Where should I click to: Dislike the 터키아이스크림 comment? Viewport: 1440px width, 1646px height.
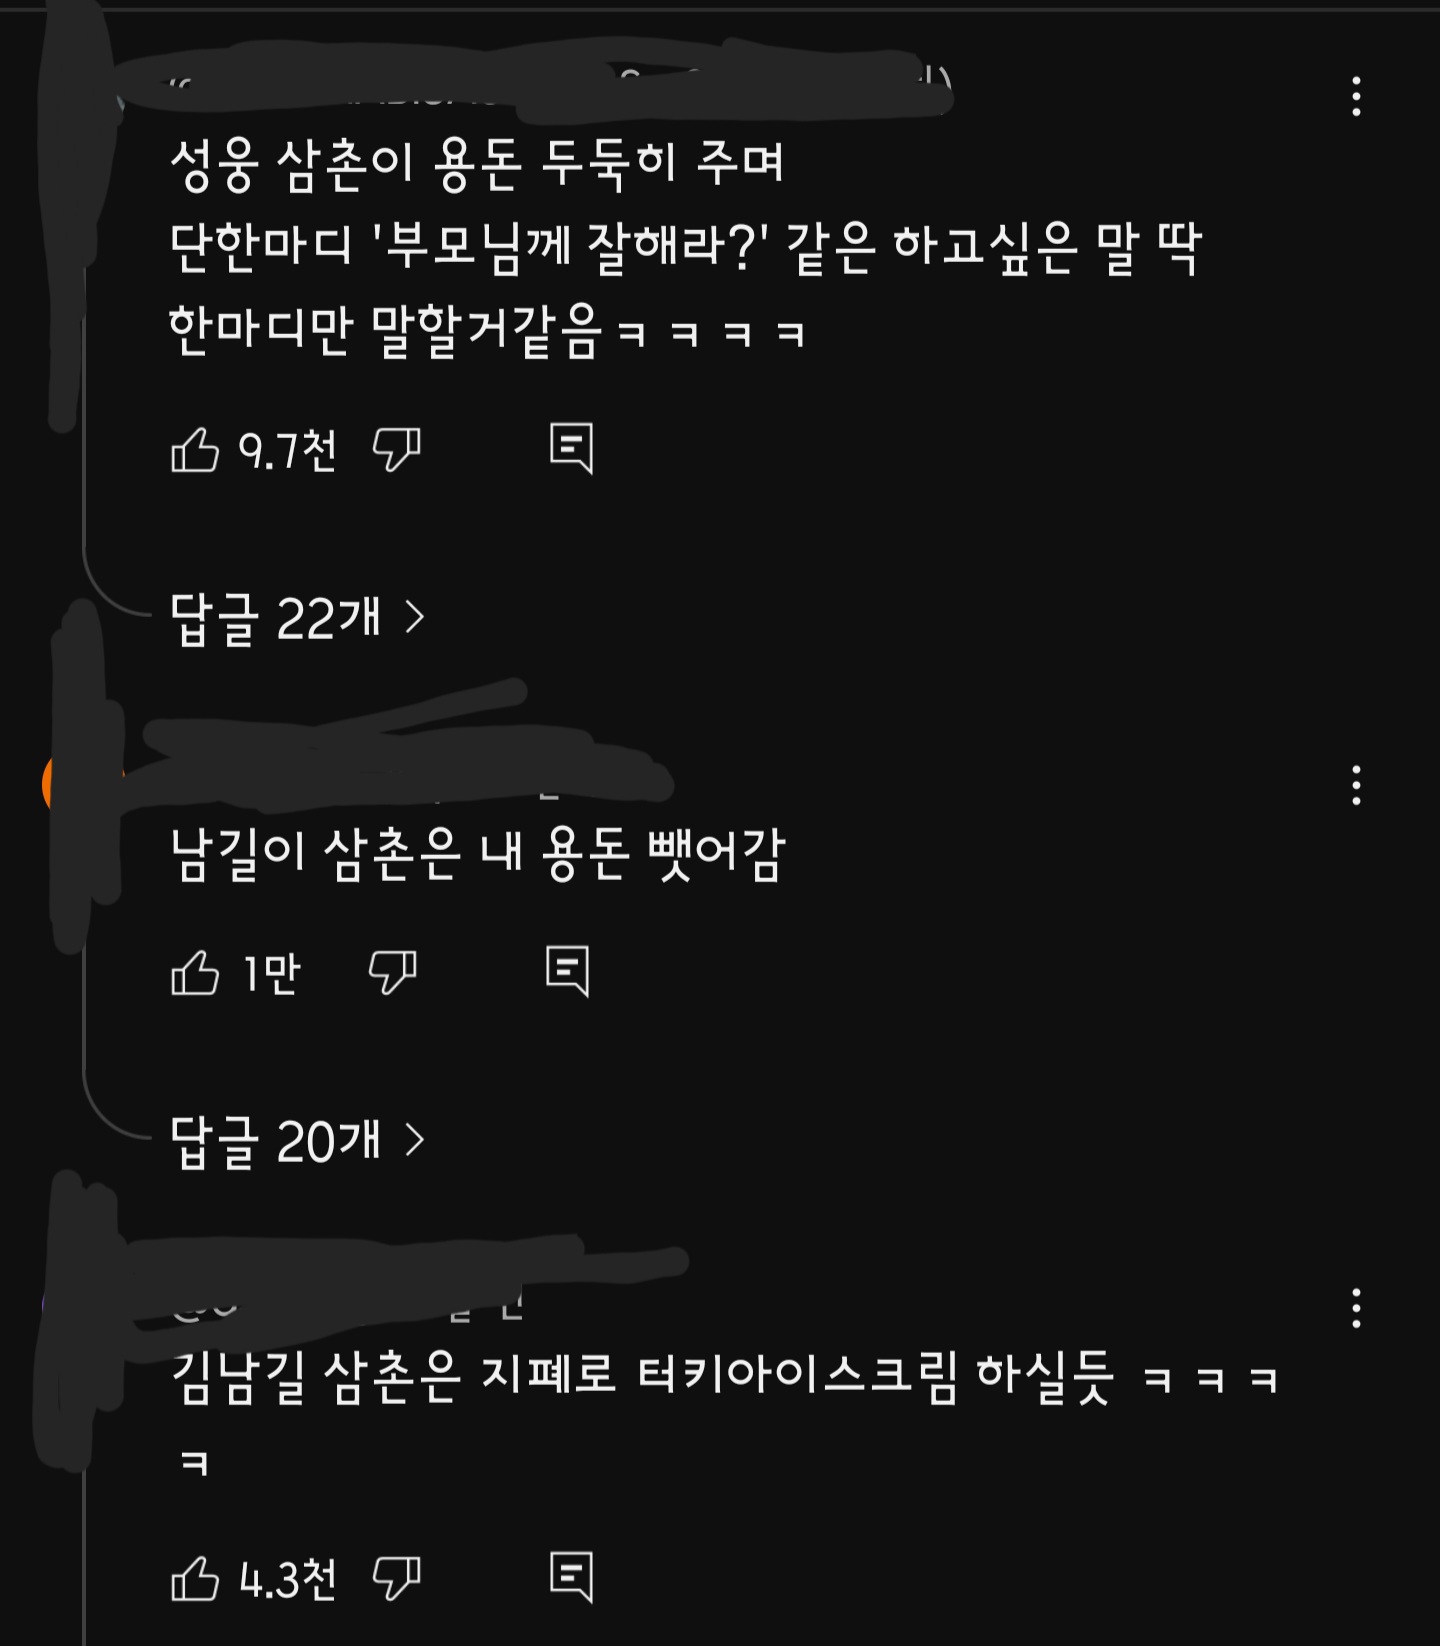click(396, 1579)
